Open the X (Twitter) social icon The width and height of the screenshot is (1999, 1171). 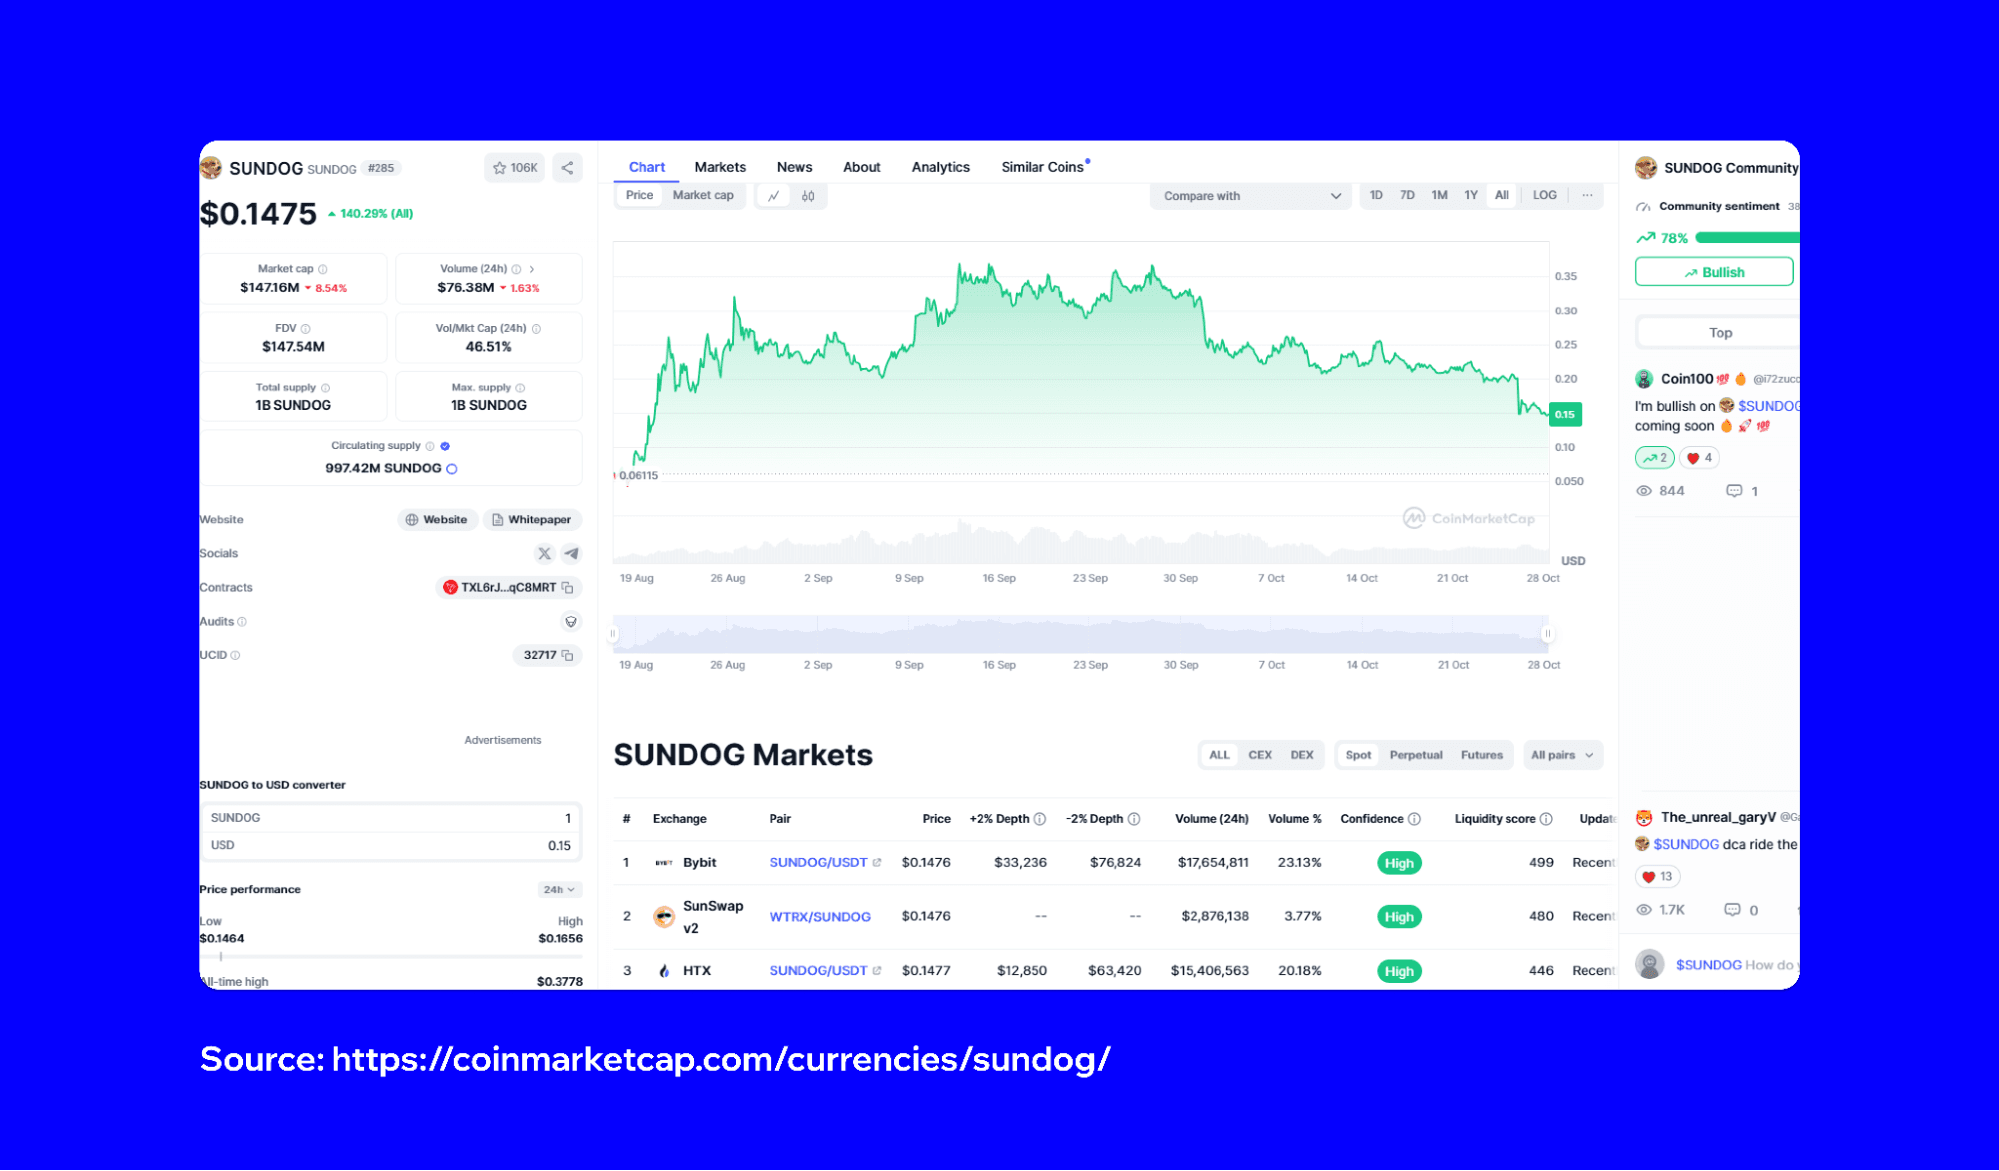coord(544,553)
